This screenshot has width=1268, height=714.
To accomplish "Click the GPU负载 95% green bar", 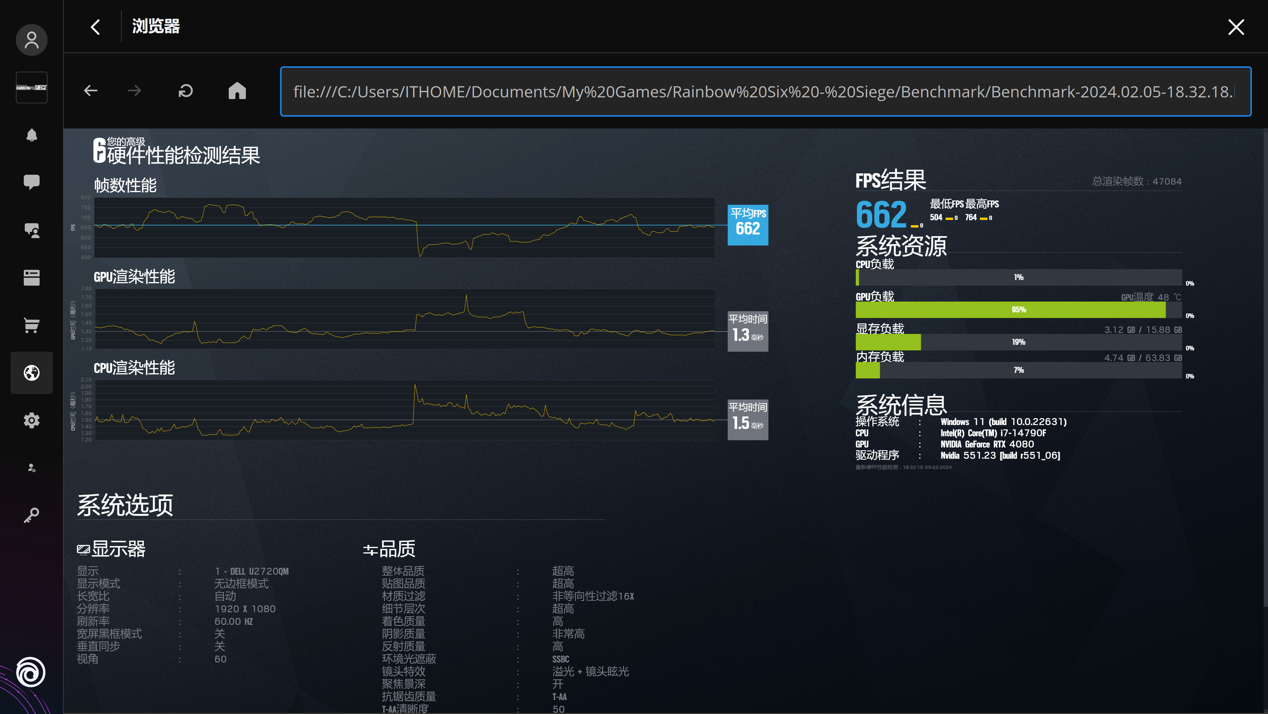I will [x=1010, y=310].
